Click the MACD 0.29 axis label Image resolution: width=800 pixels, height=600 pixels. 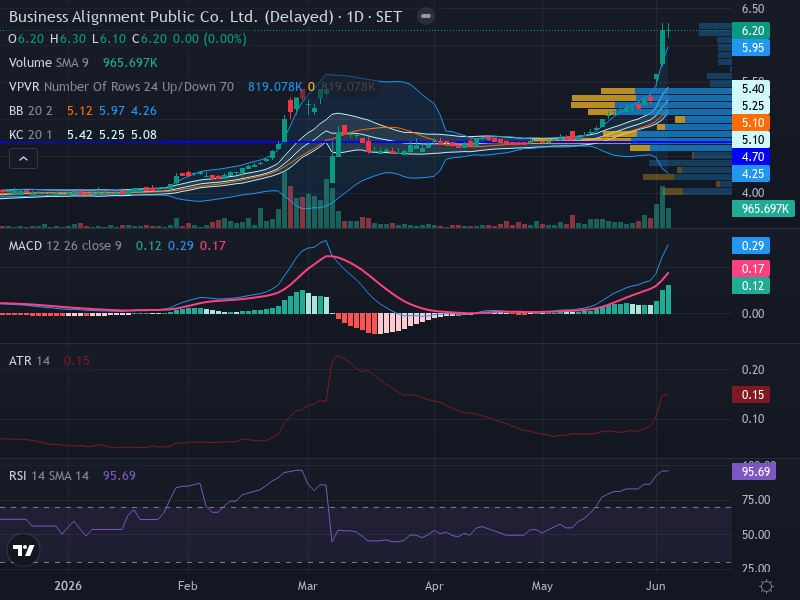click(x=751, y=246)
